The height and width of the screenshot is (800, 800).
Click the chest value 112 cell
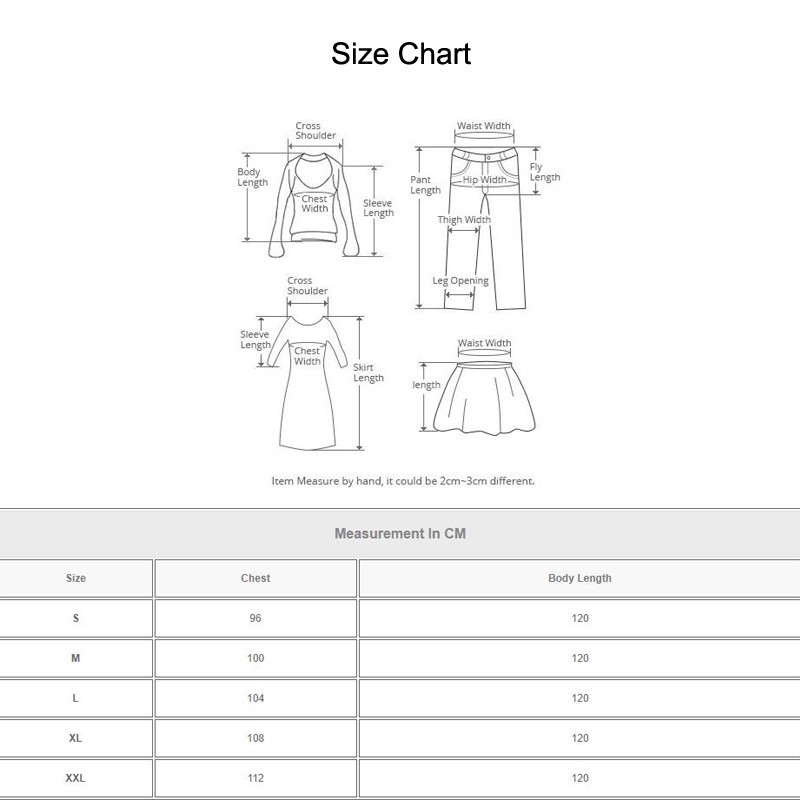pyautogui.click(x=255, y=778)
